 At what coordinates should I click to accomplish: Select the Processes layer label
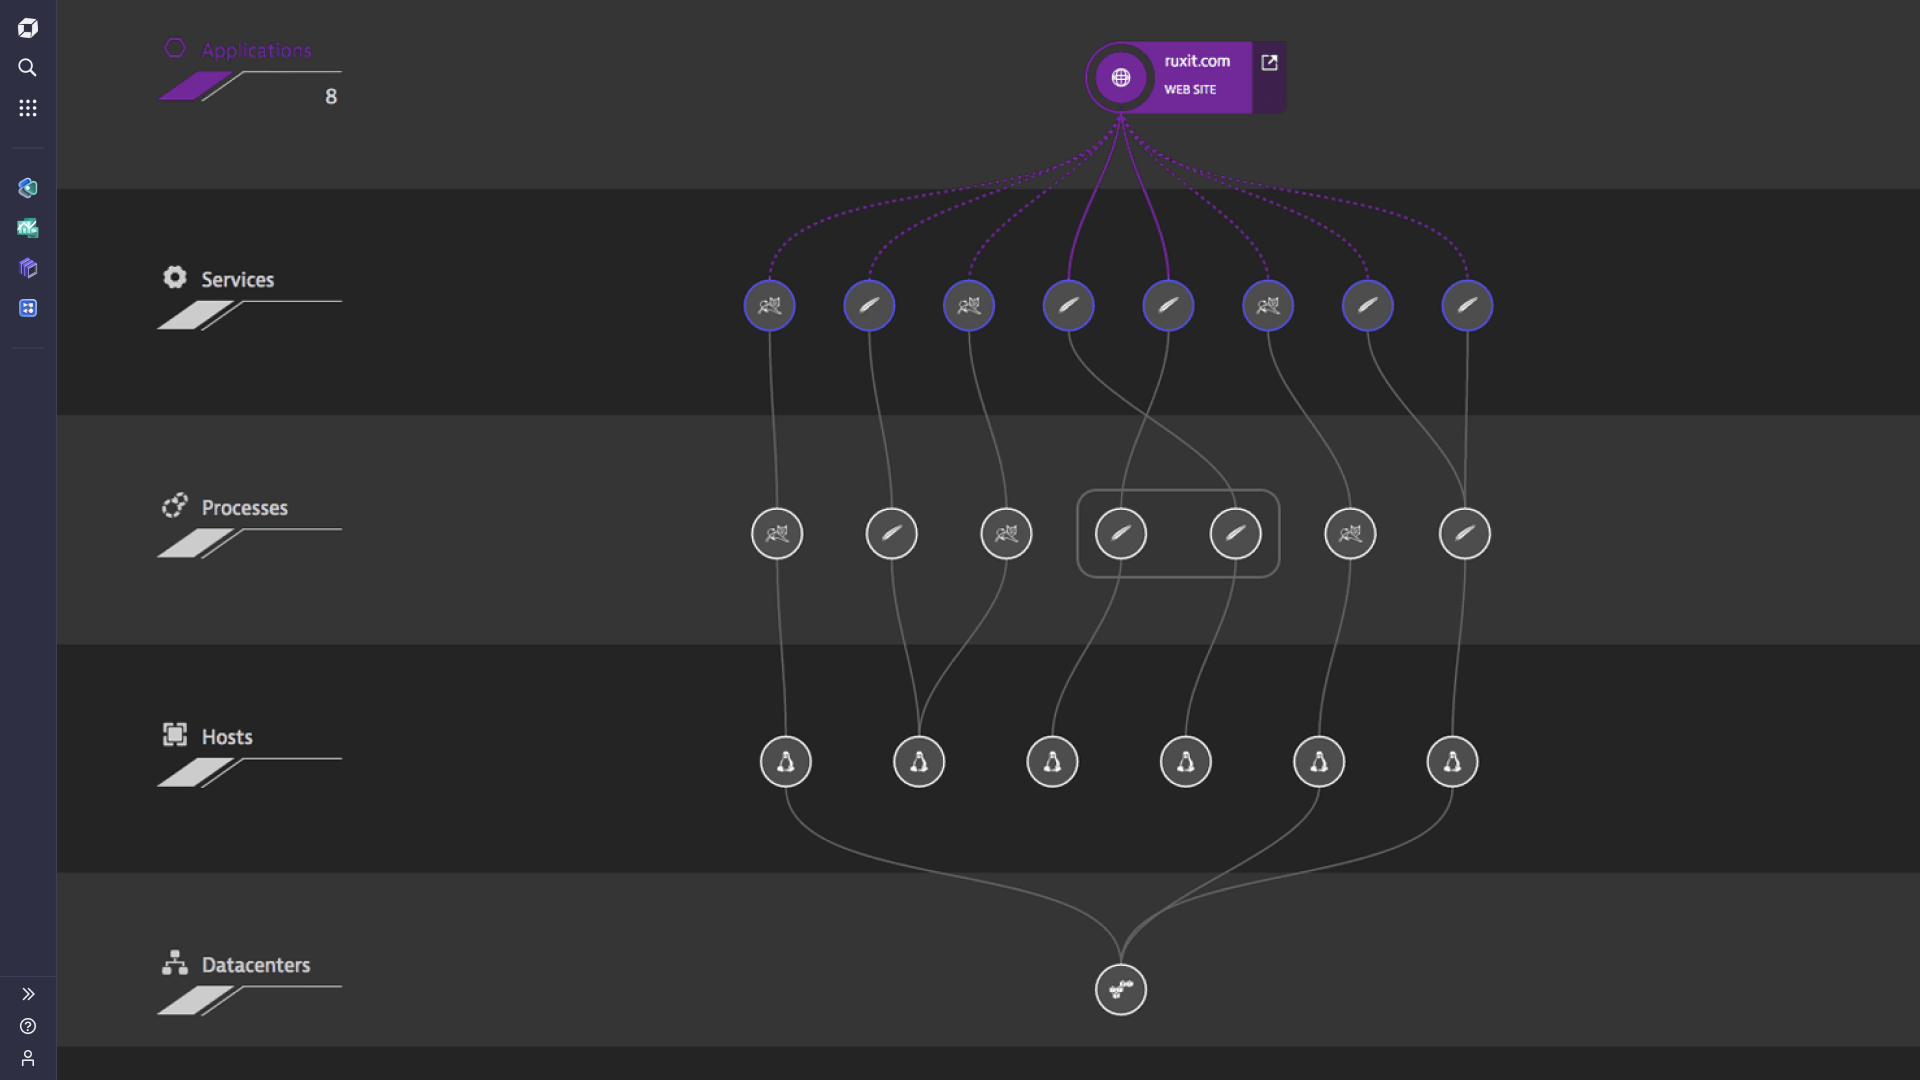(x=244, y=508)
